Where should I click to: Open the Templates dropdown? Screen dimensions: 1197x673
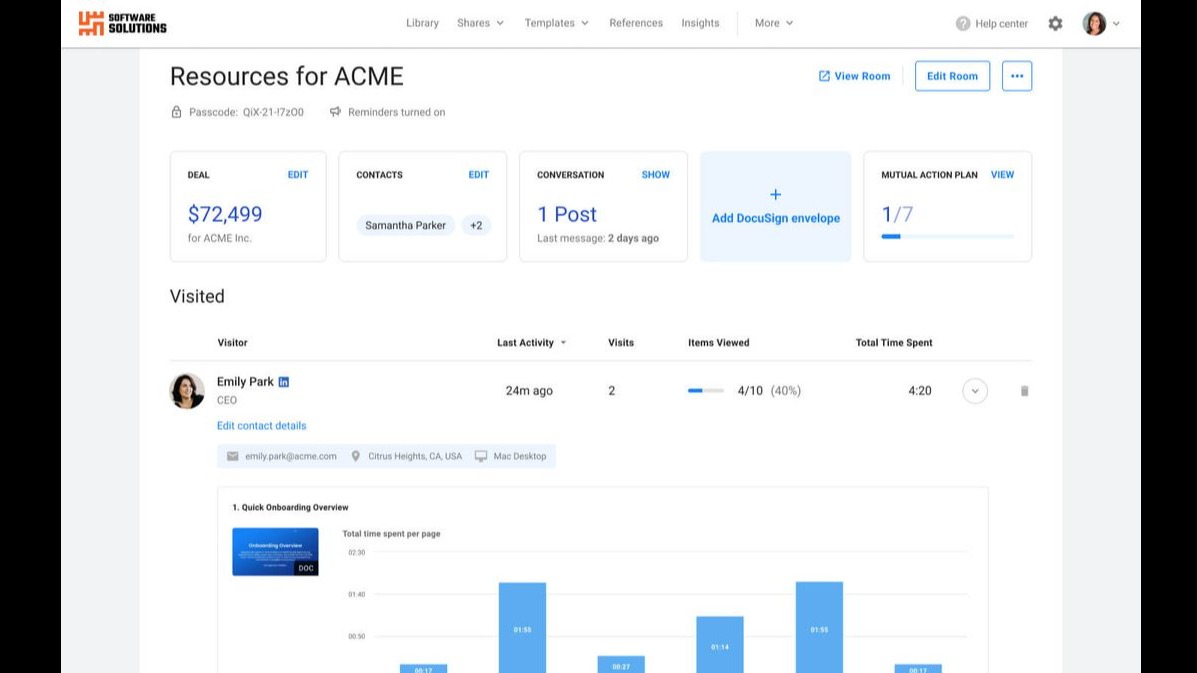[x=556, y=23]
